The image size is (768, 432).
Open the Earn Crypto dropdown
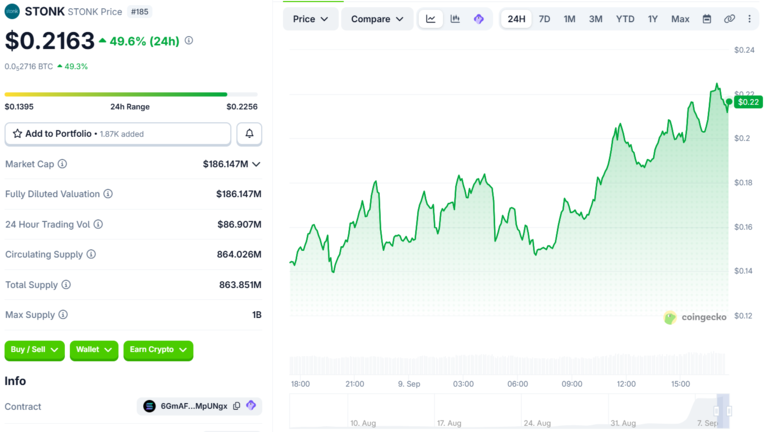(x=158, y=350)
